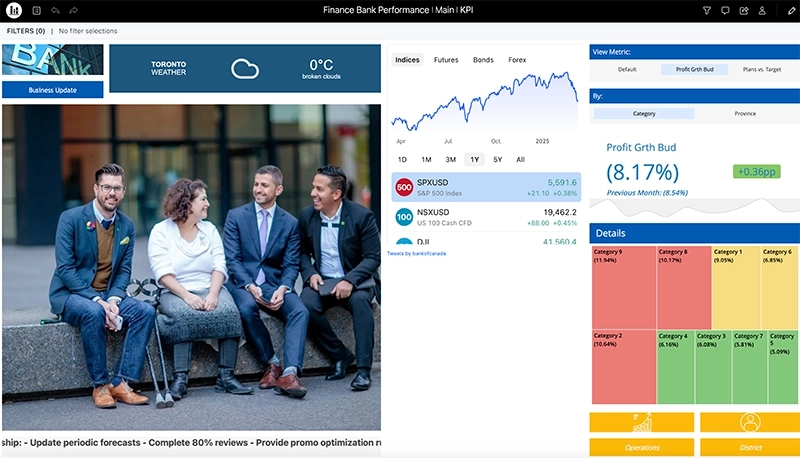Open the Operations button

click(642, 447)
